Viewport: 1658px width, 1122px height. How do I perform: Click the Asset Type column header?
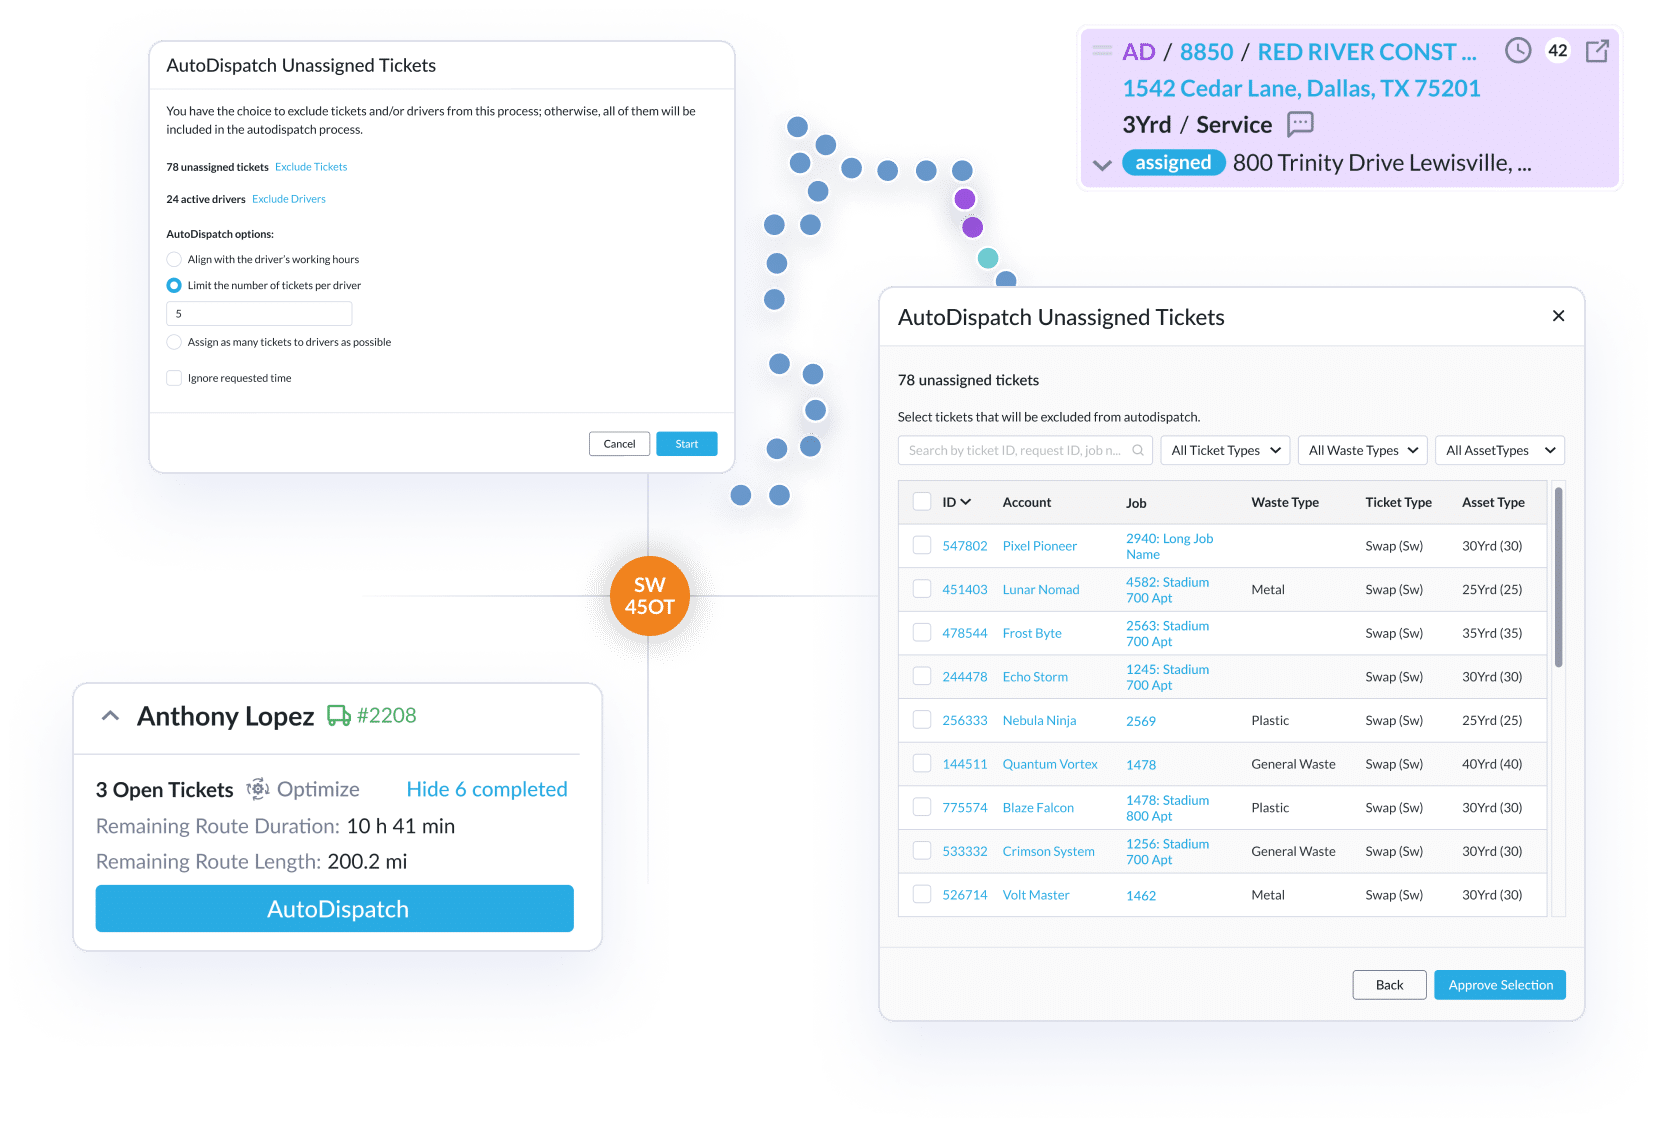click(1493, 503)
